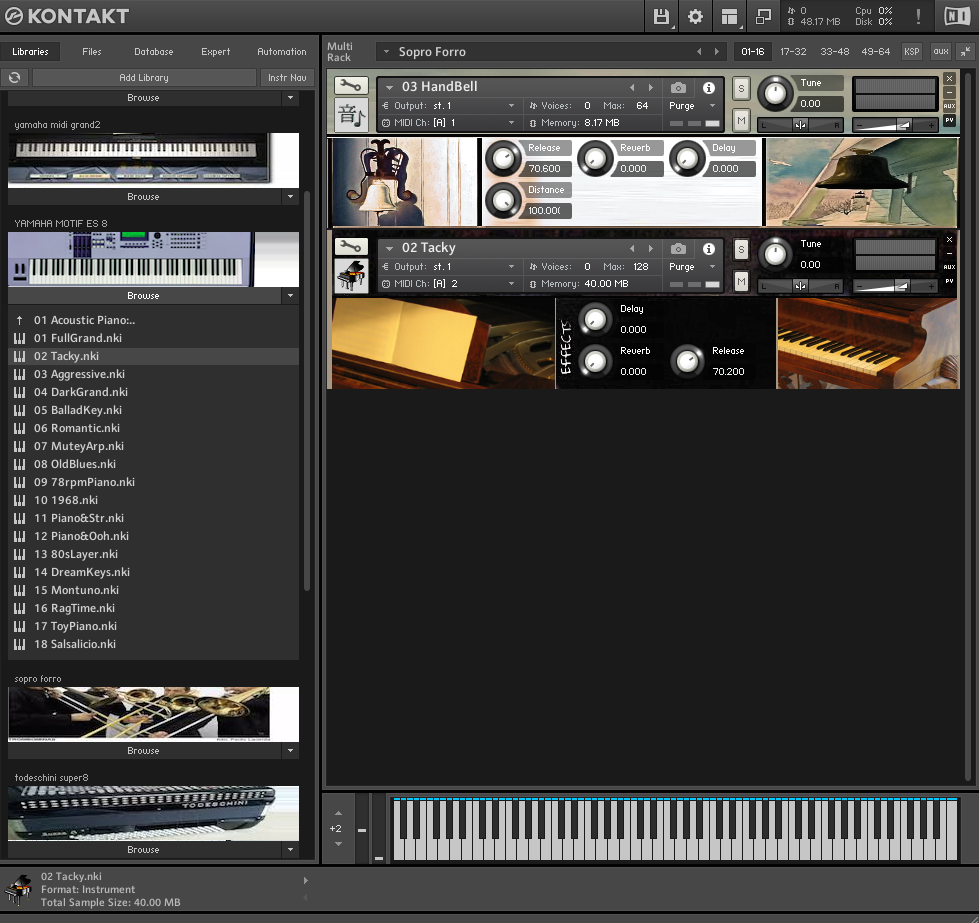
Task: Click Browse under YAMAHA MOTIF ES 8
Action: coord(143,296)
